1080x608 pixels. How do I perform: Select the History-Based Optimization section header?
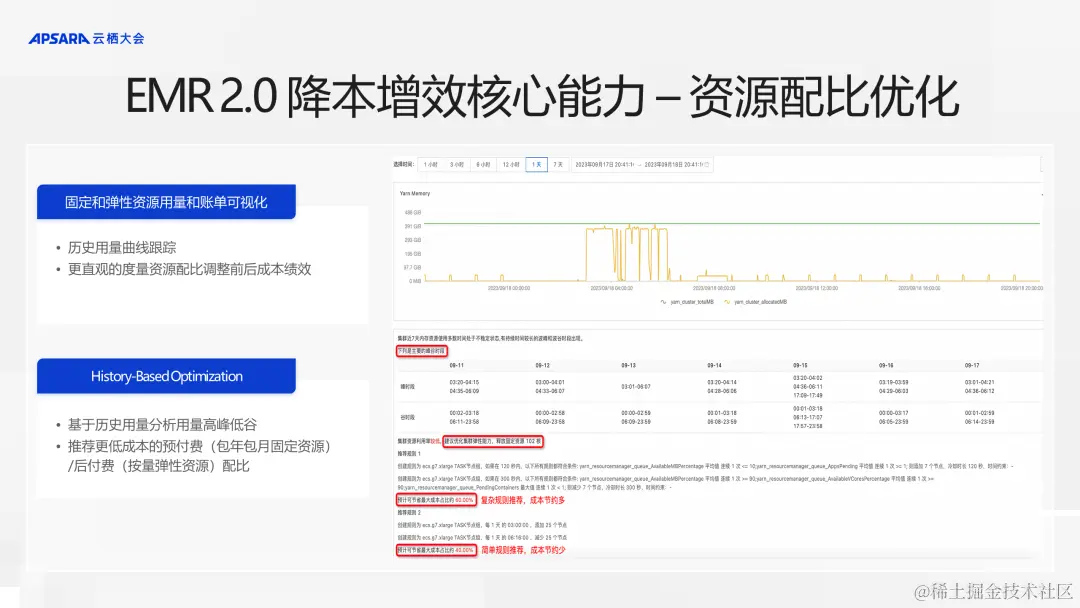coord(166,375)
